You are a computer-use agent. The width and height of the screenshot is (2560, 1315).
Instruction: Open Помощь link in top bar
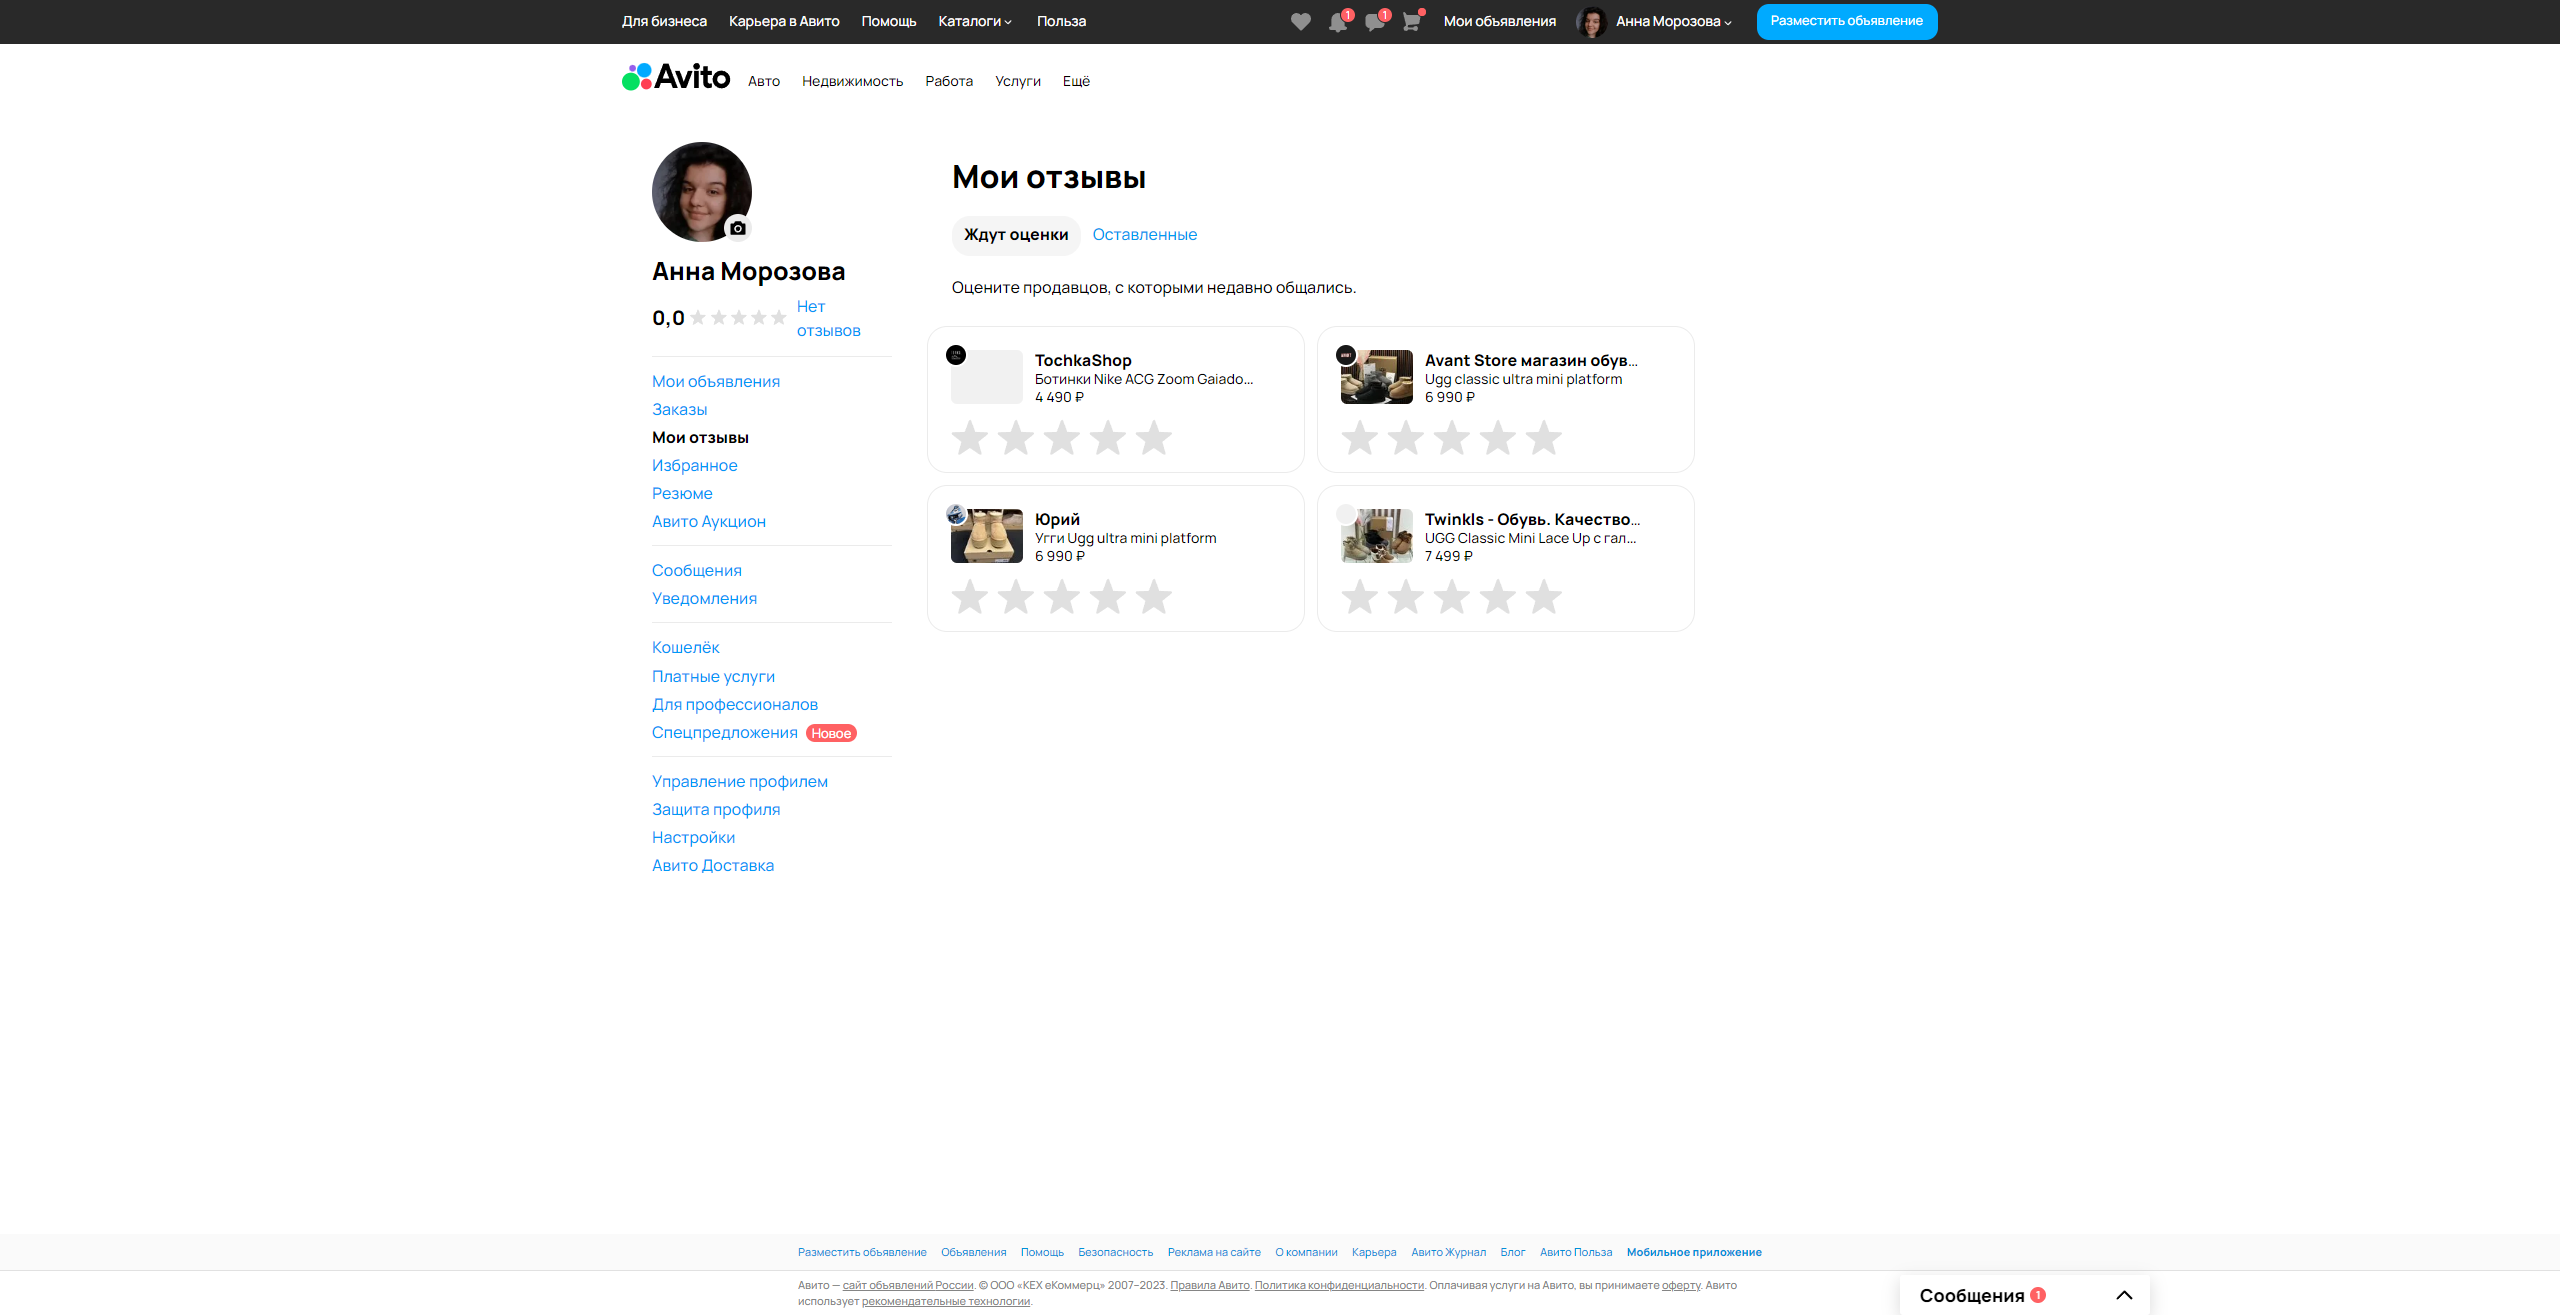tap(889, 22)
